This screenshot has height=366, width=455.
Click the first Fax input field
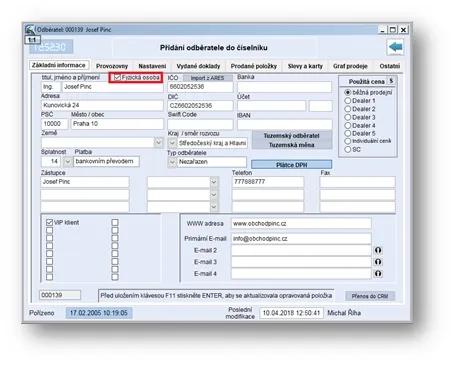coord(357,182)
